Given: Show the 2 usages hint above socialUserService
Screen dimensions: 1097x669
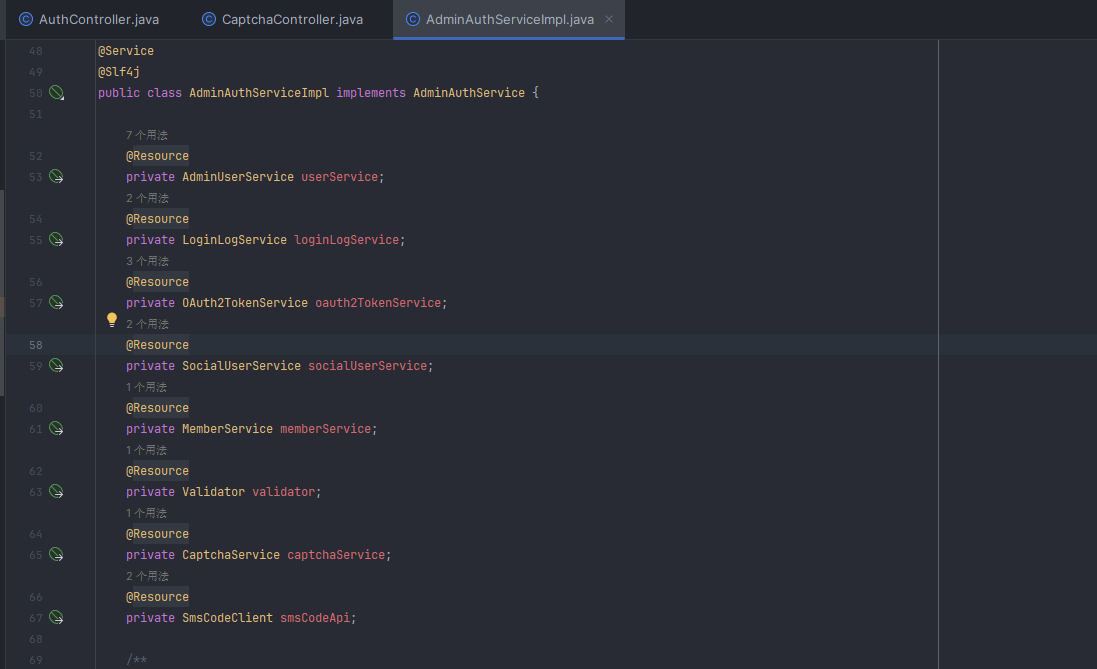Looking at the screenshot, I should (147, 324).
